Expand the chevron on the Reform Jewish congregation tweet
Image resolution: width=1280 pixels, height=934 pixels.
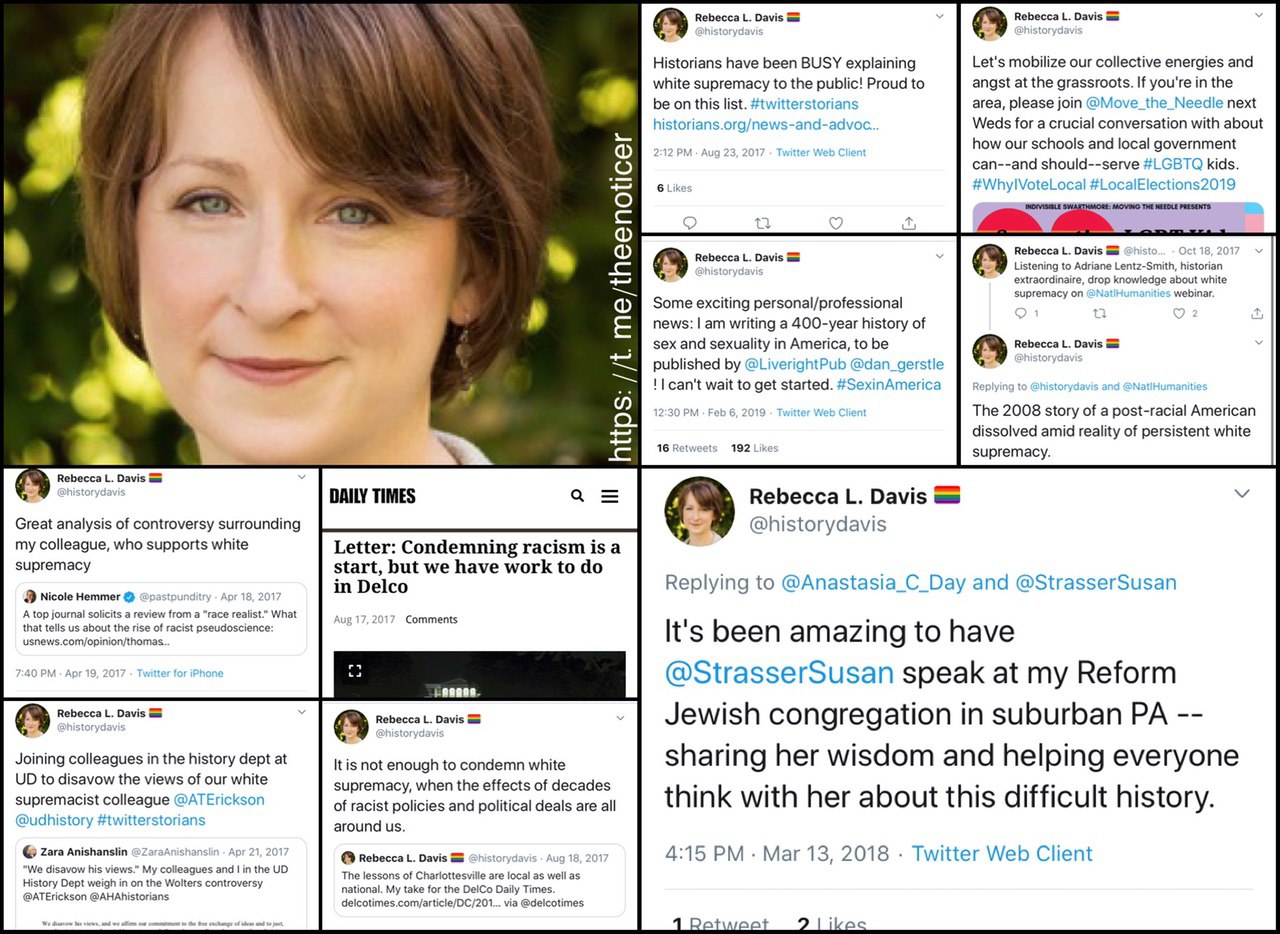click(1242, 494)
